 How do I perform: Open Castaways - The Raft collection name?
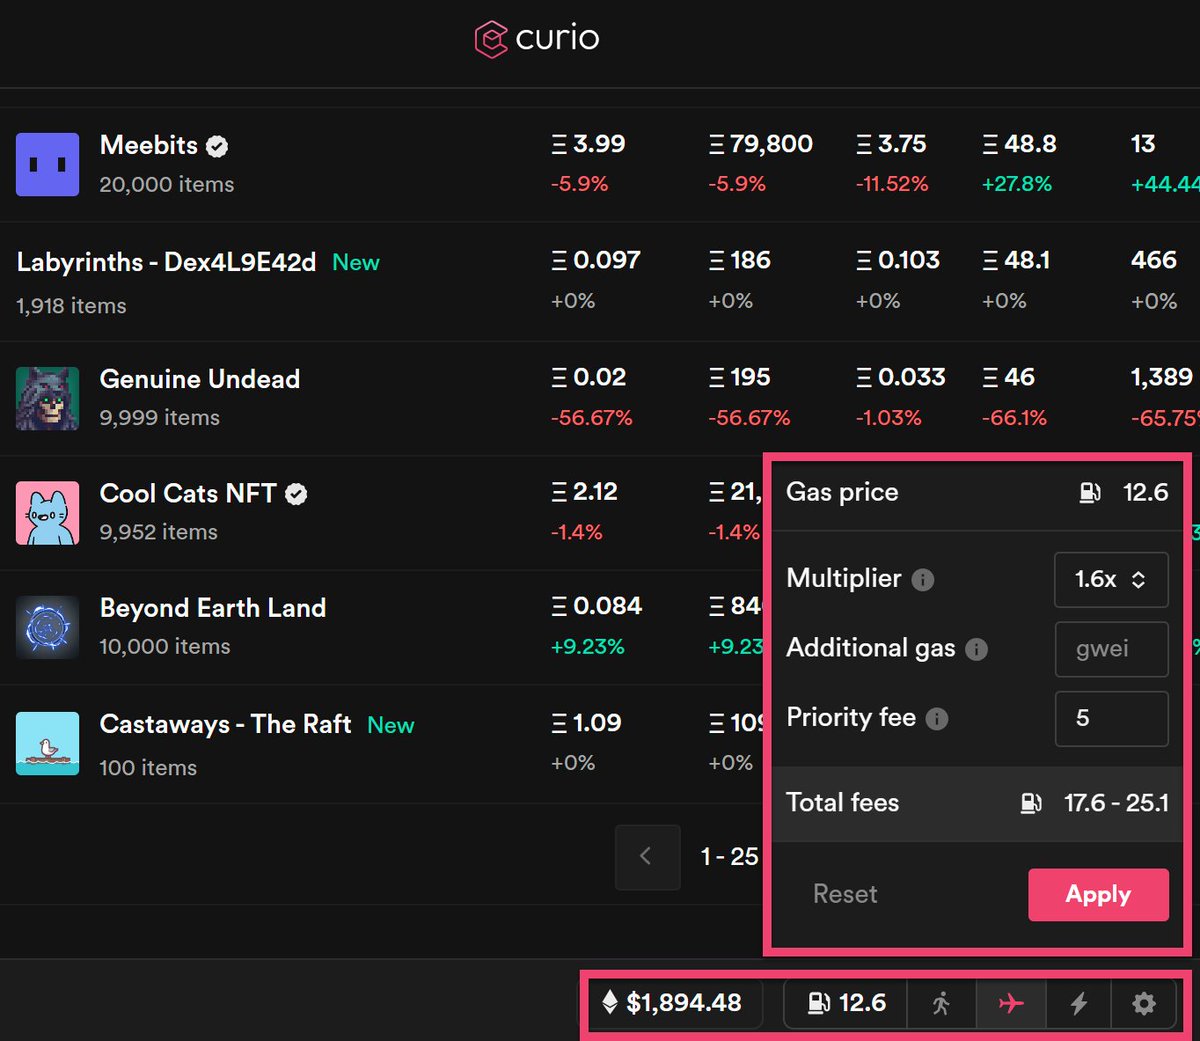click(x=225, y=724)
